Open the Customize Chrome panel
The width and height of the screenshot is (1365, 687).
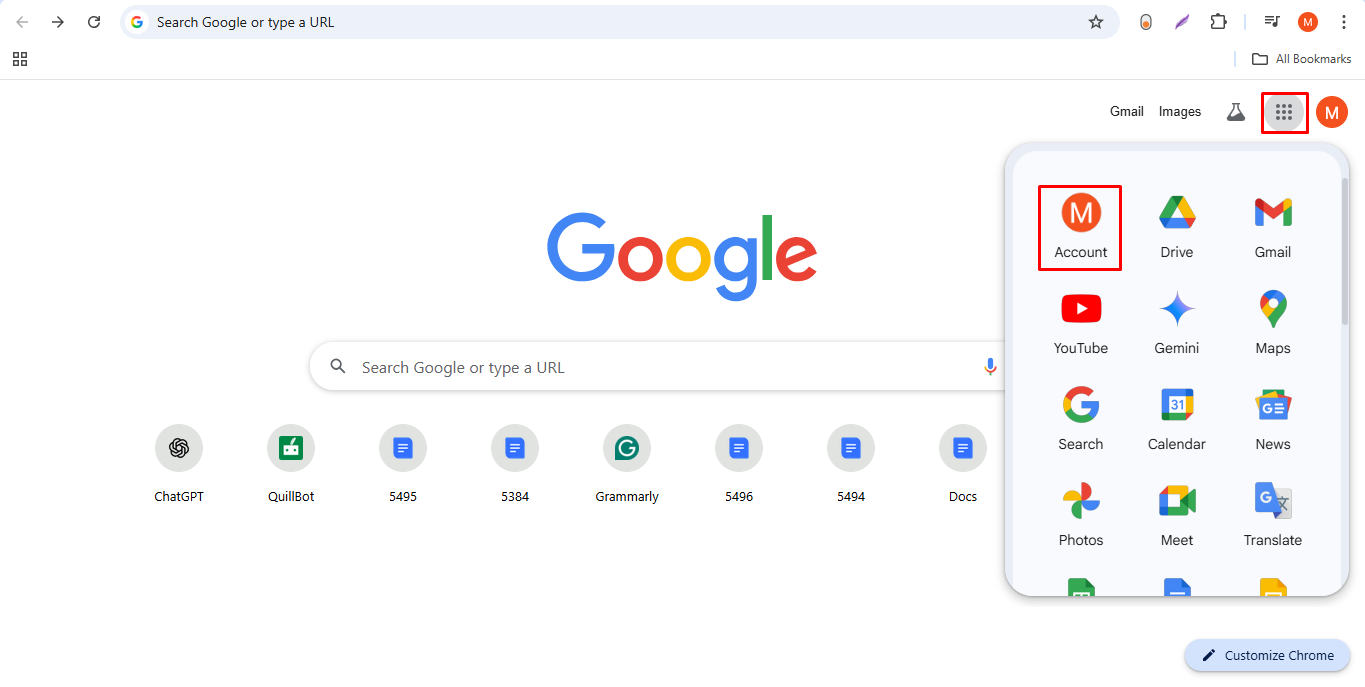point(1267,655)
